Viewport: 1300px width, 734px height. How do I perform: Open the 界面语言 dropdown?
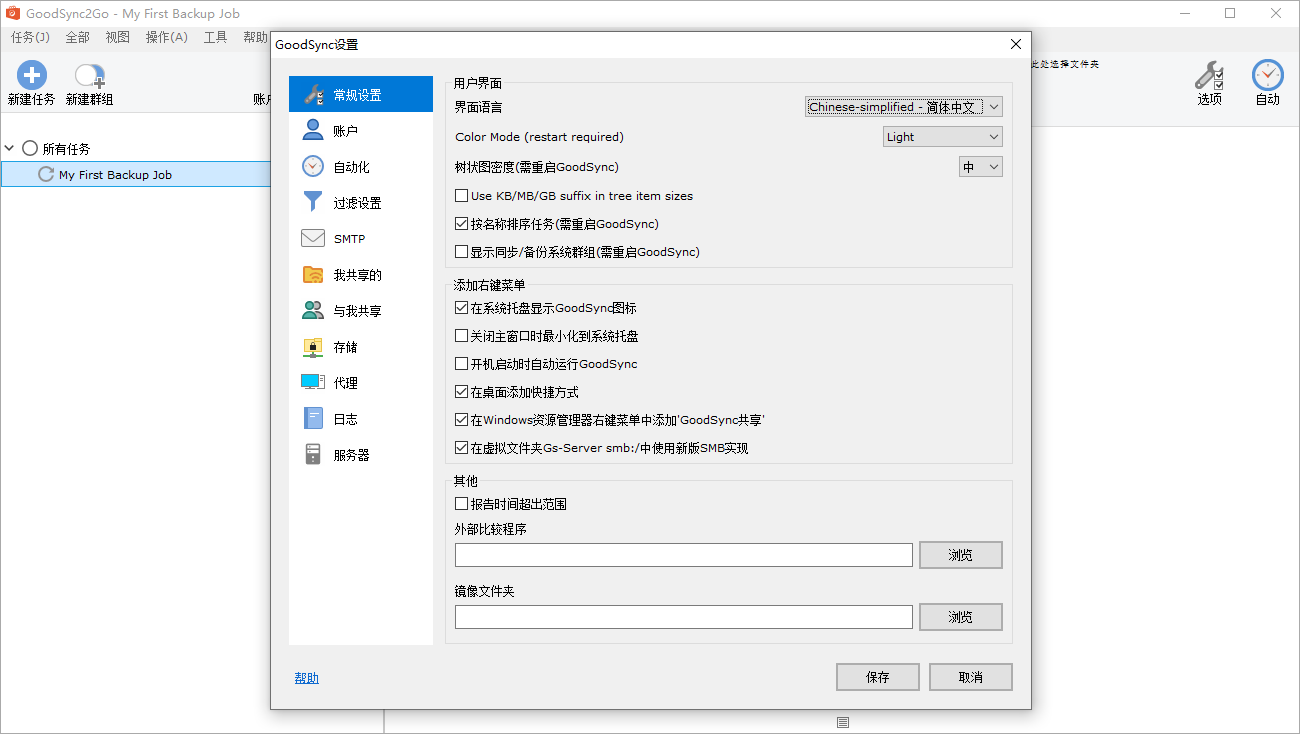tap(903, 106)
